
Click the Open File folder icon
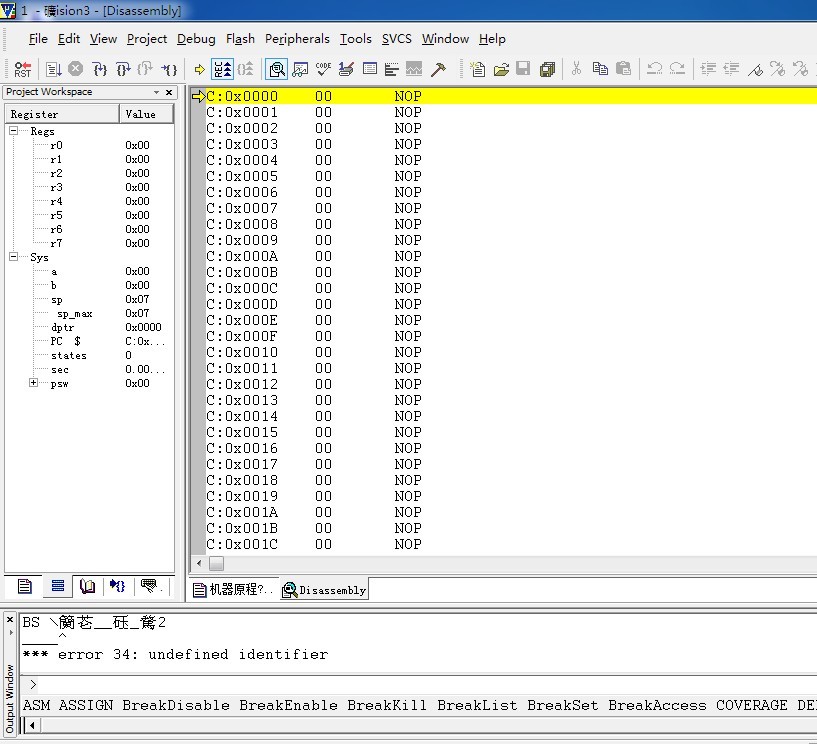(x=500, y=69)
